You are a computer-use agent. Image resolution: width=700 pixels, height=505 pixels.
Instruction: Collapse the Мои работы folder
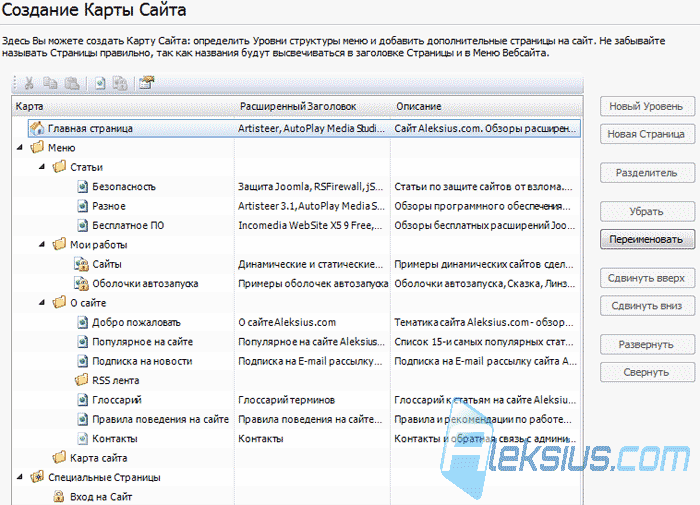click(42, 244)
